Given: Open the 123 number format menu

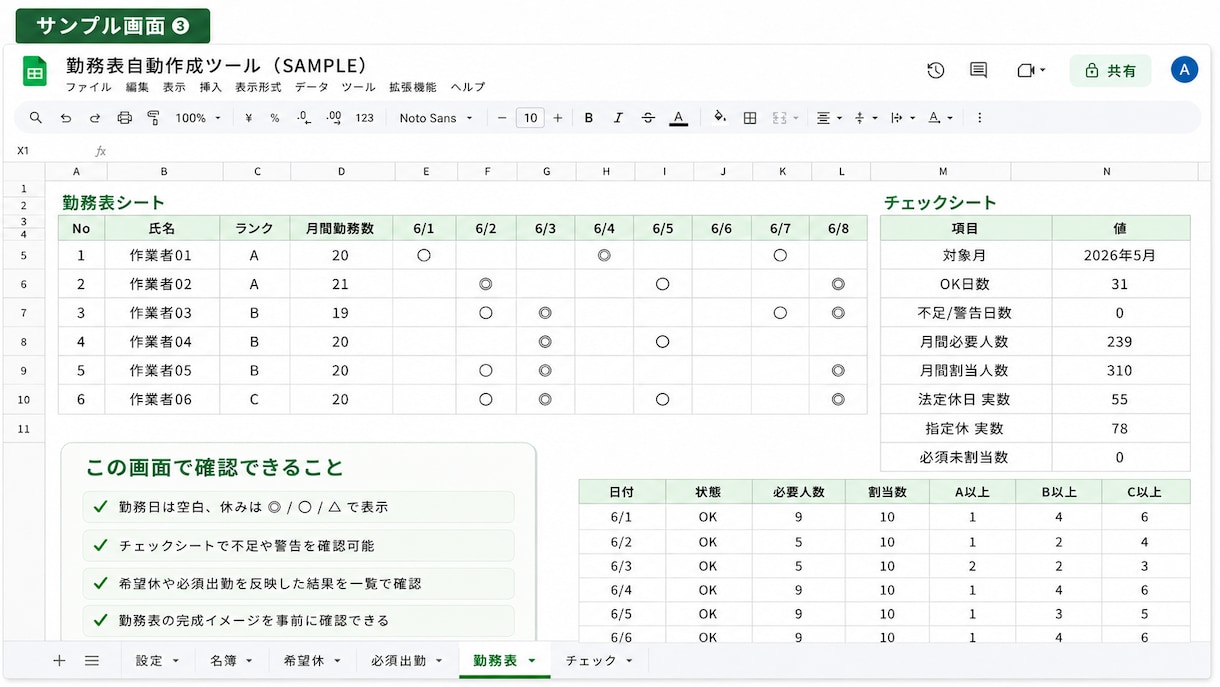Looking at the screenshot, I should [364, 118].
